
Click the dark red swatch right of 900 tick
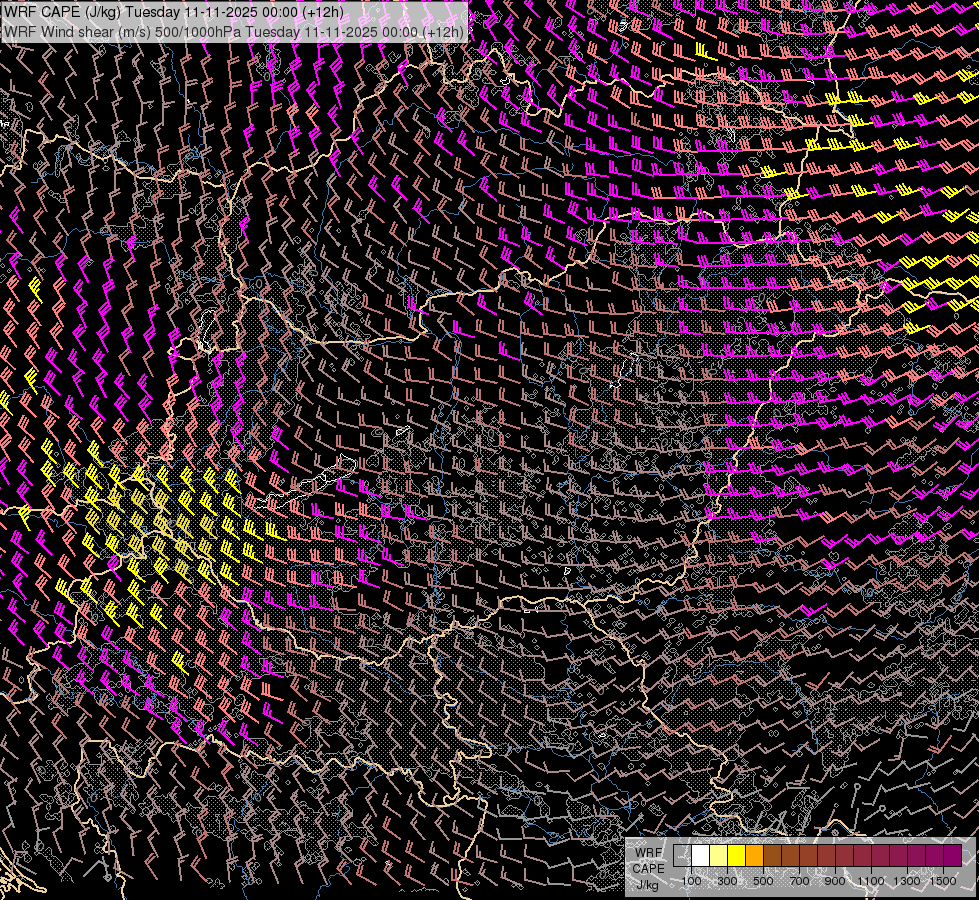click(x=844, y=855)
